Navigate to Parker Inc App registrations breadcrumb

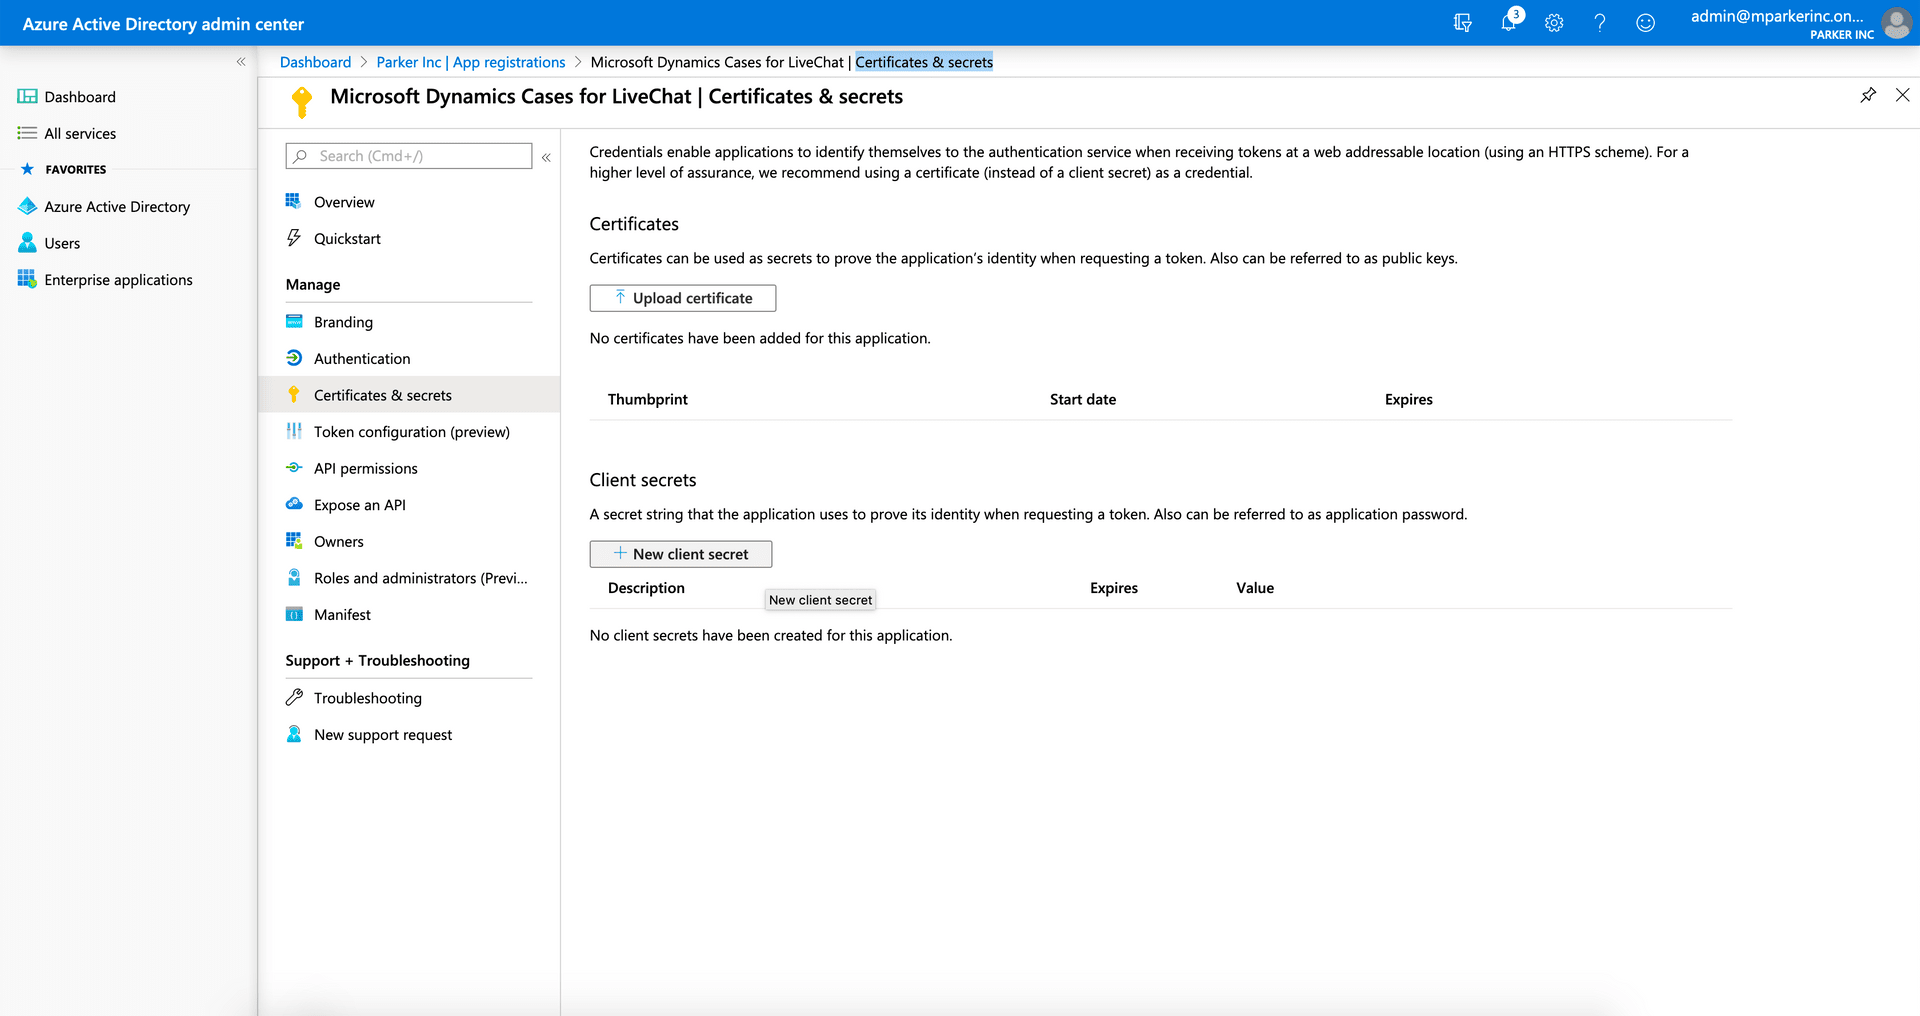coord(470,61)
